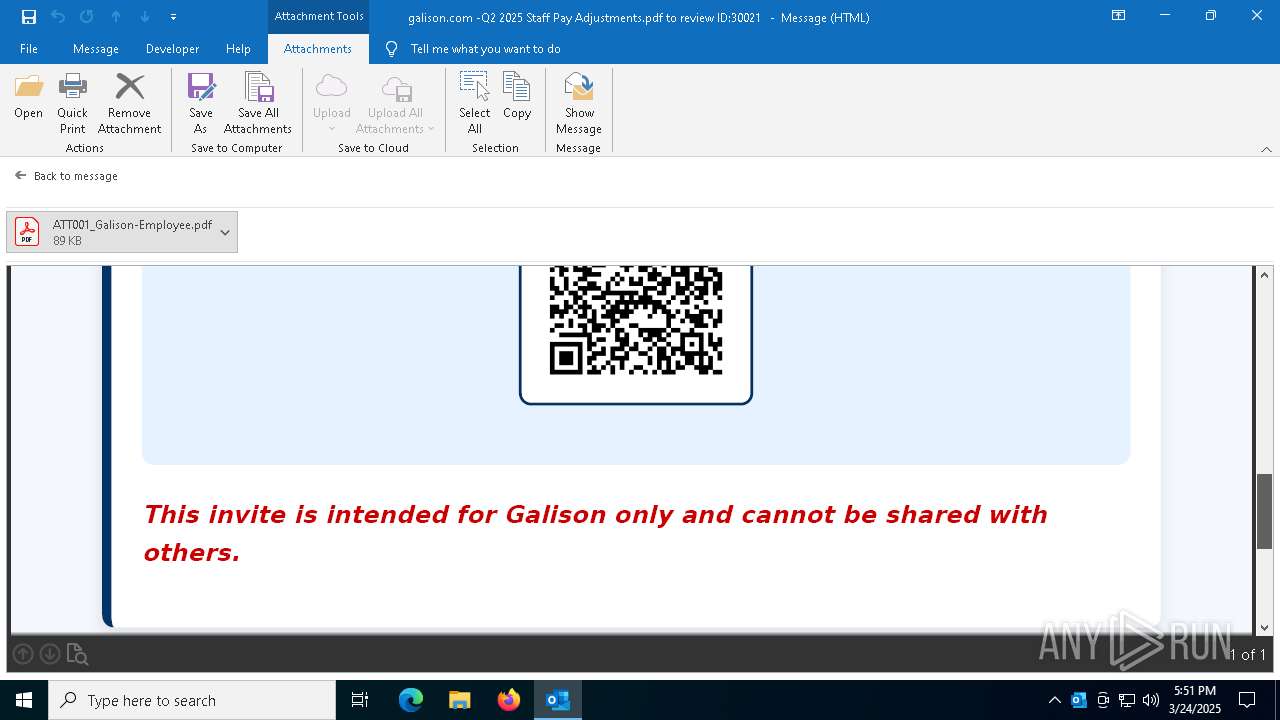Open the Help tab
1280x720 pixels.
coord(238,49)
